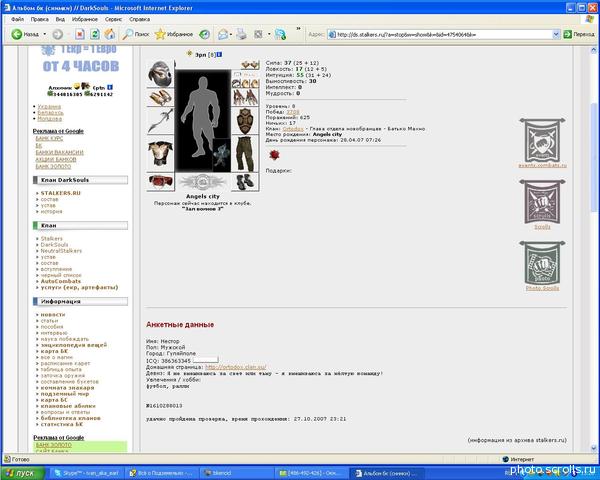Click the shield equipment slot

point(245,121)
